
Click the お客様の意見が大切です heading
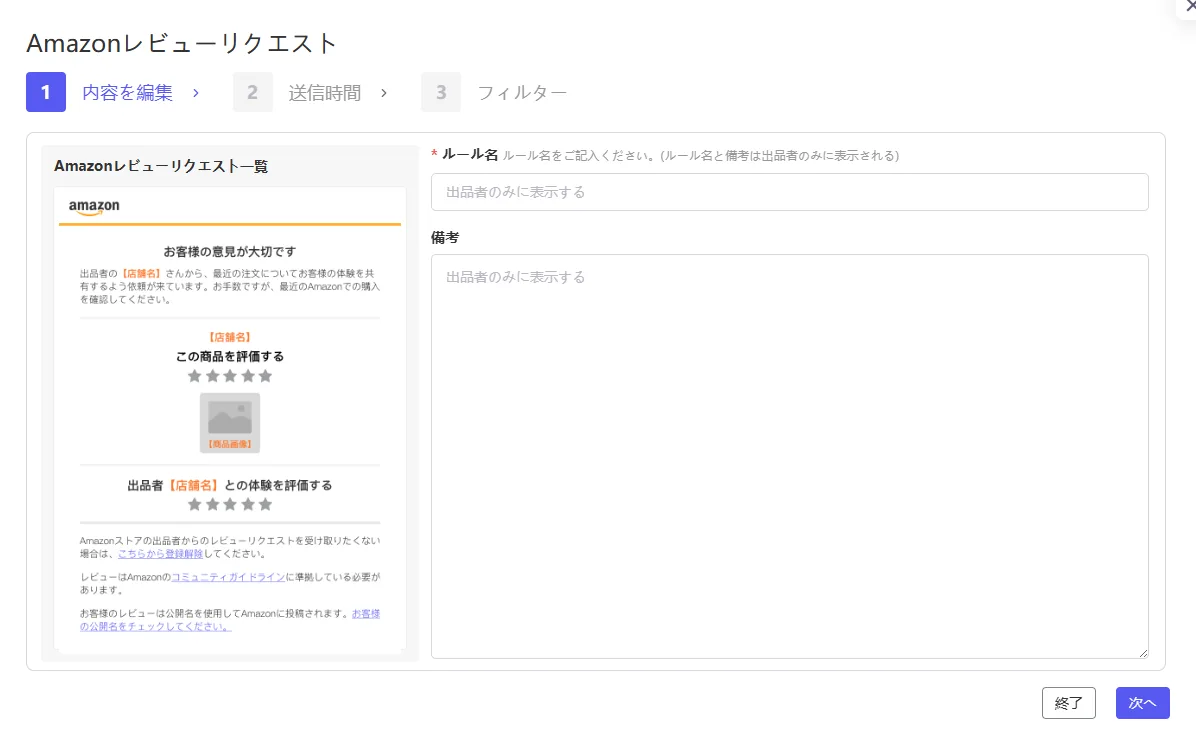(230, 252)
